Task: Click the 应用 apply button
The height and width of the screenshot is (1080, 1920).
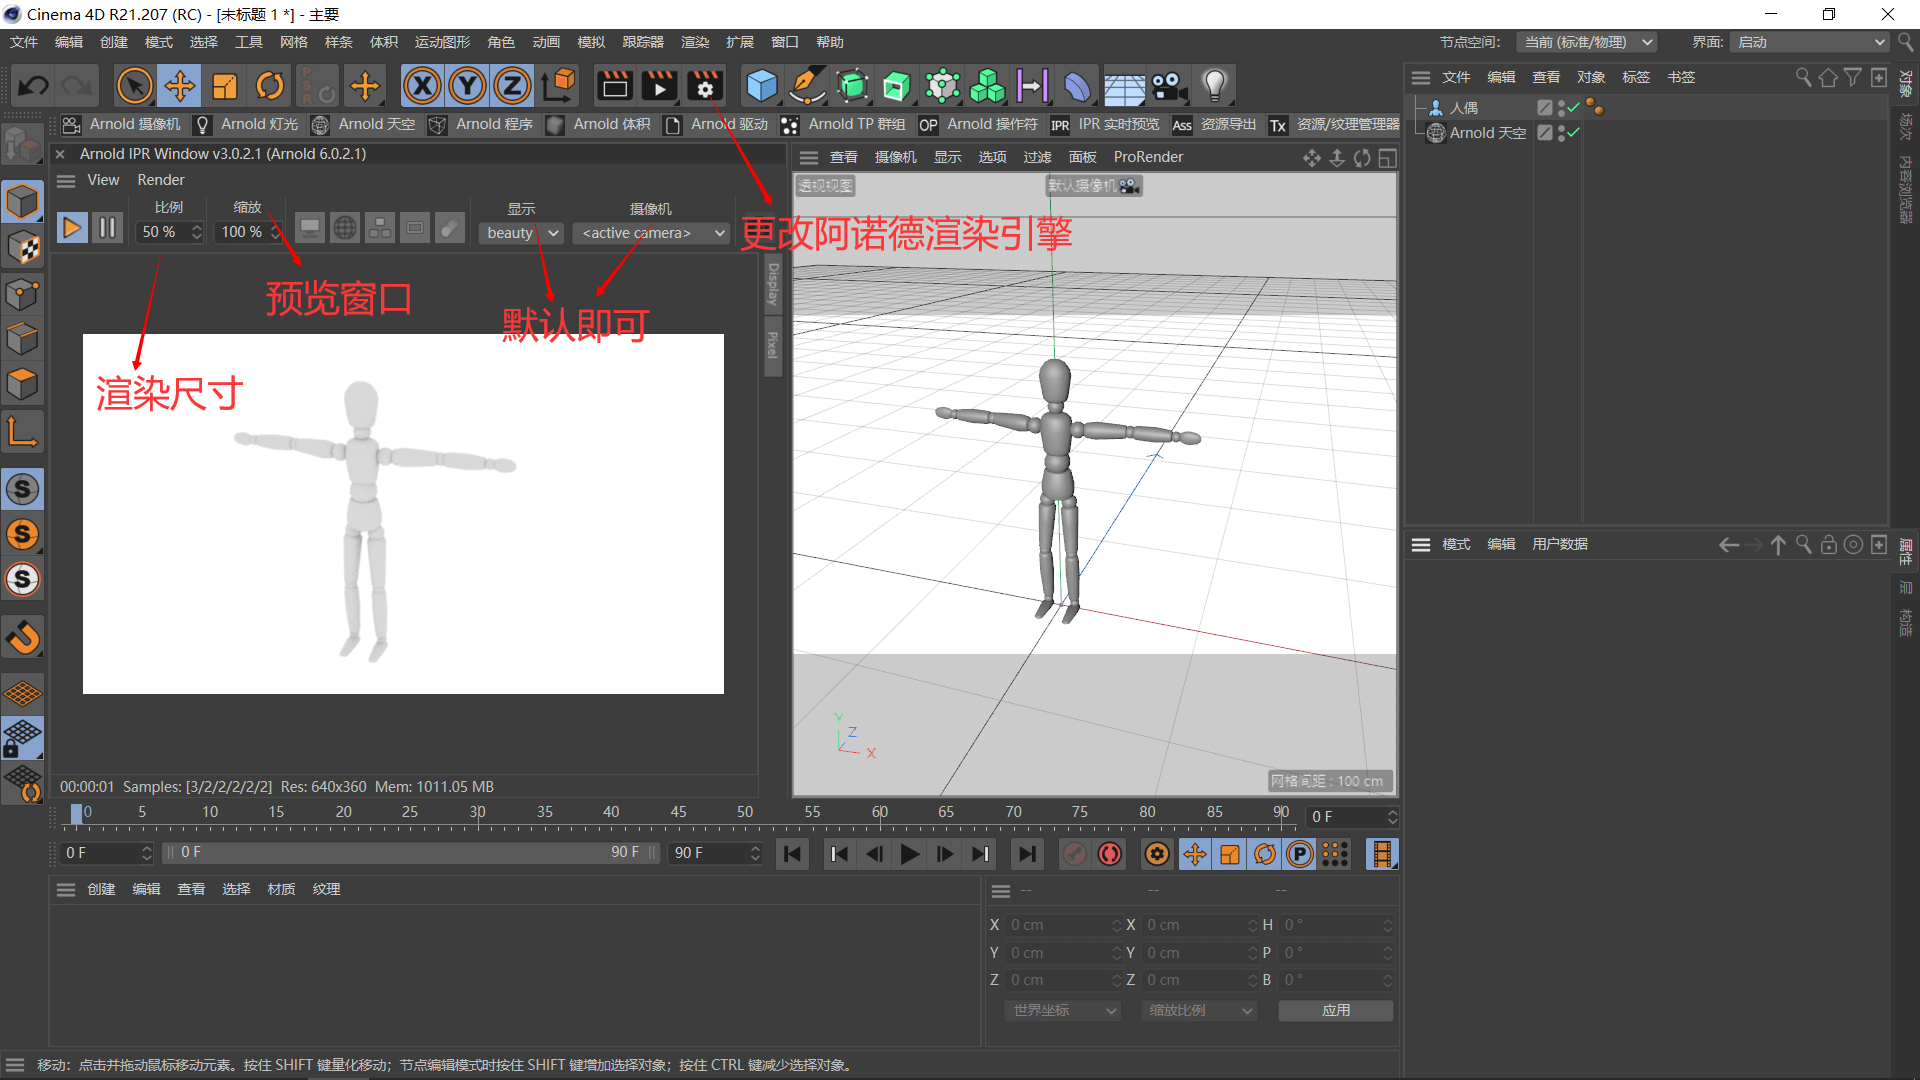Action: point(1335,1011)
